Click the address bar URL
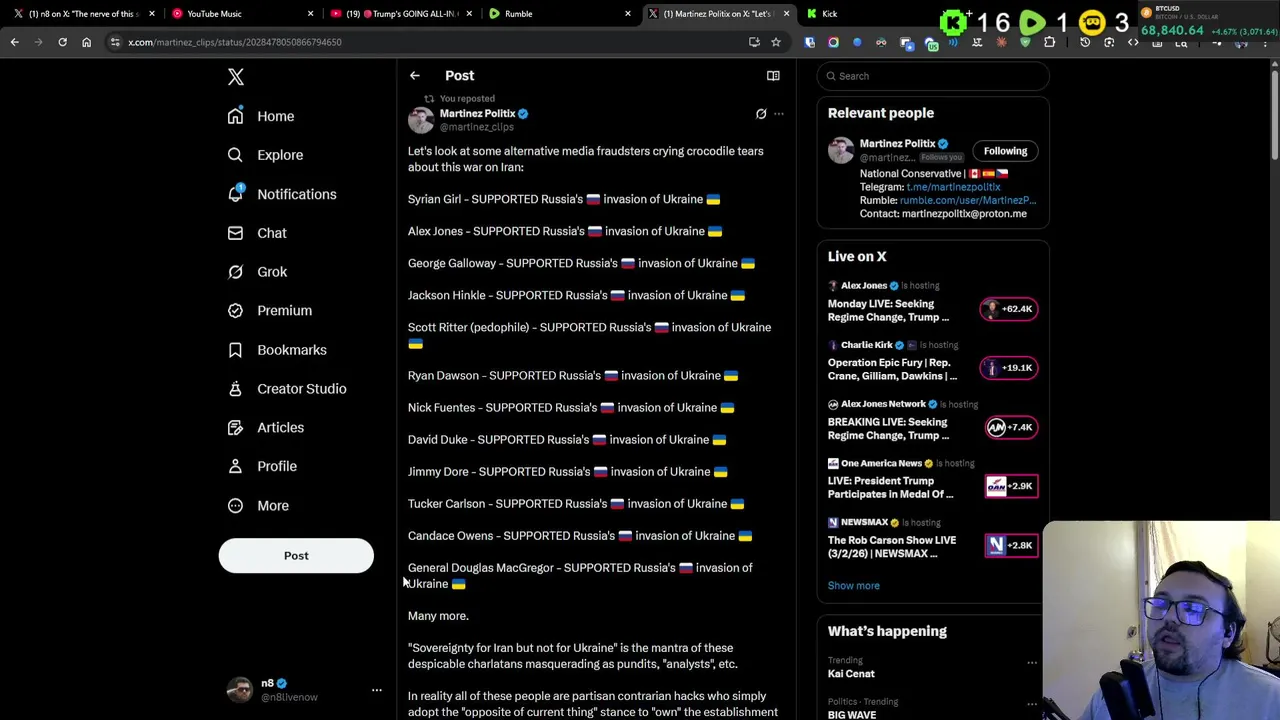Viewport: 1280px width, 720px height. tap(235, 42)
